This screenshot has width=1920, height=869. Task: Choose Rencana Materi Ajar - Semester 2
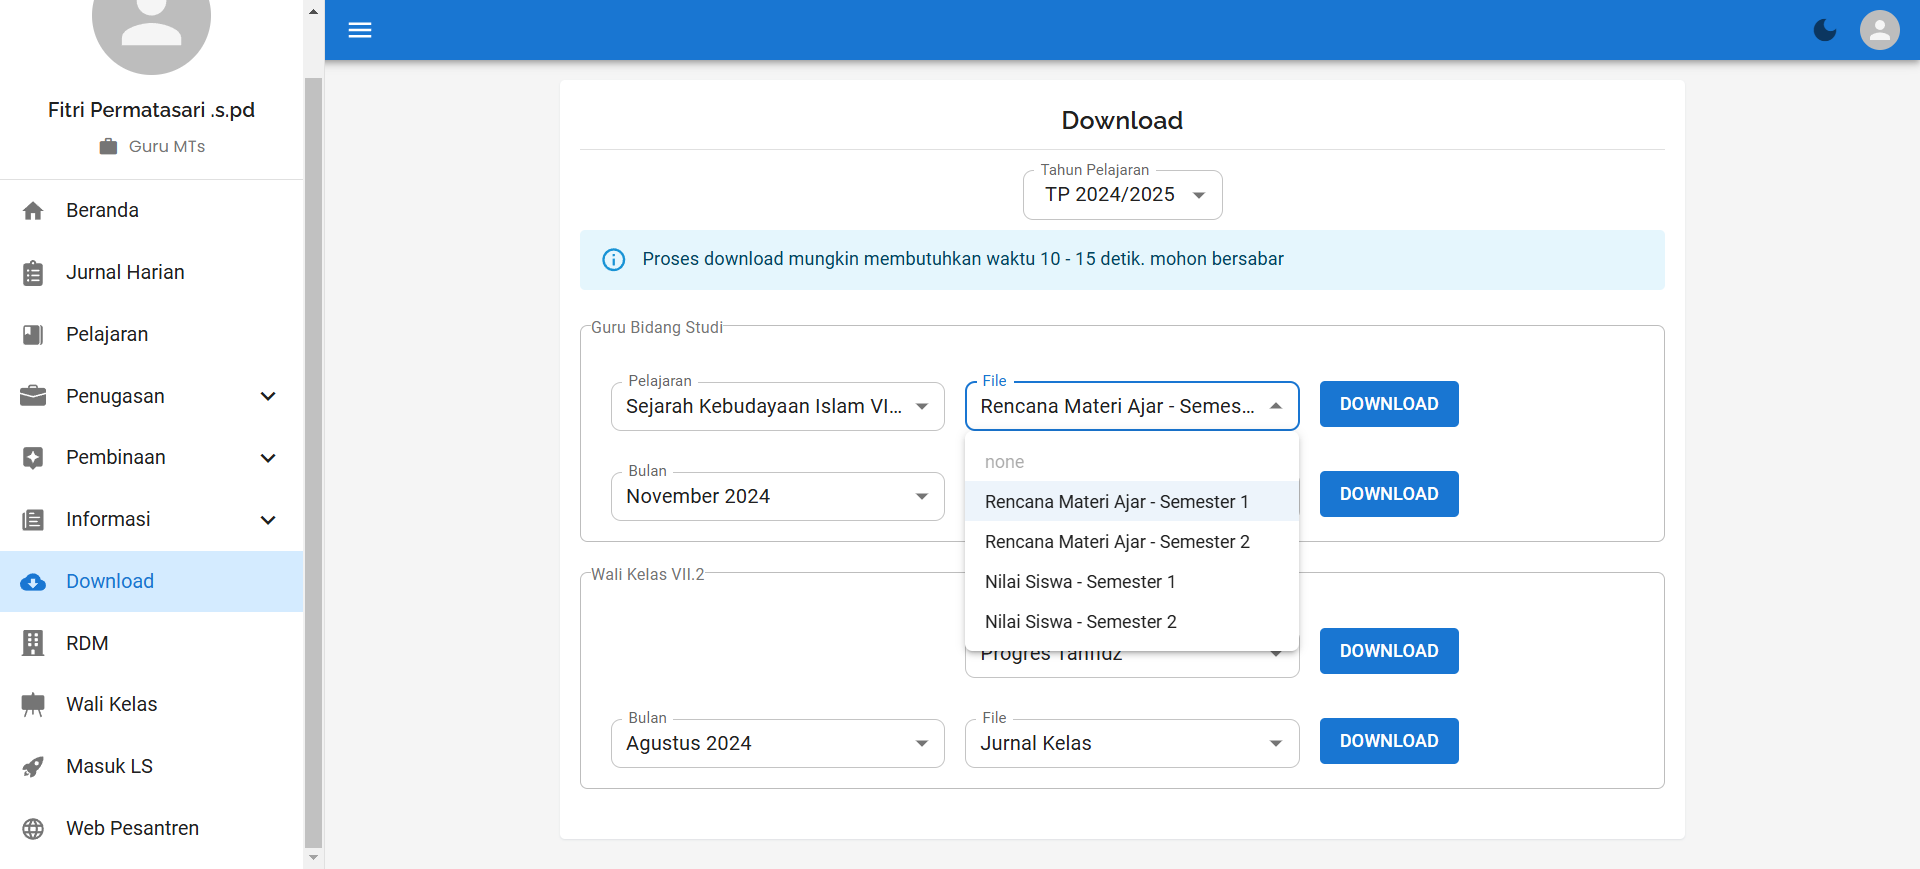[x=1132, y=542]
